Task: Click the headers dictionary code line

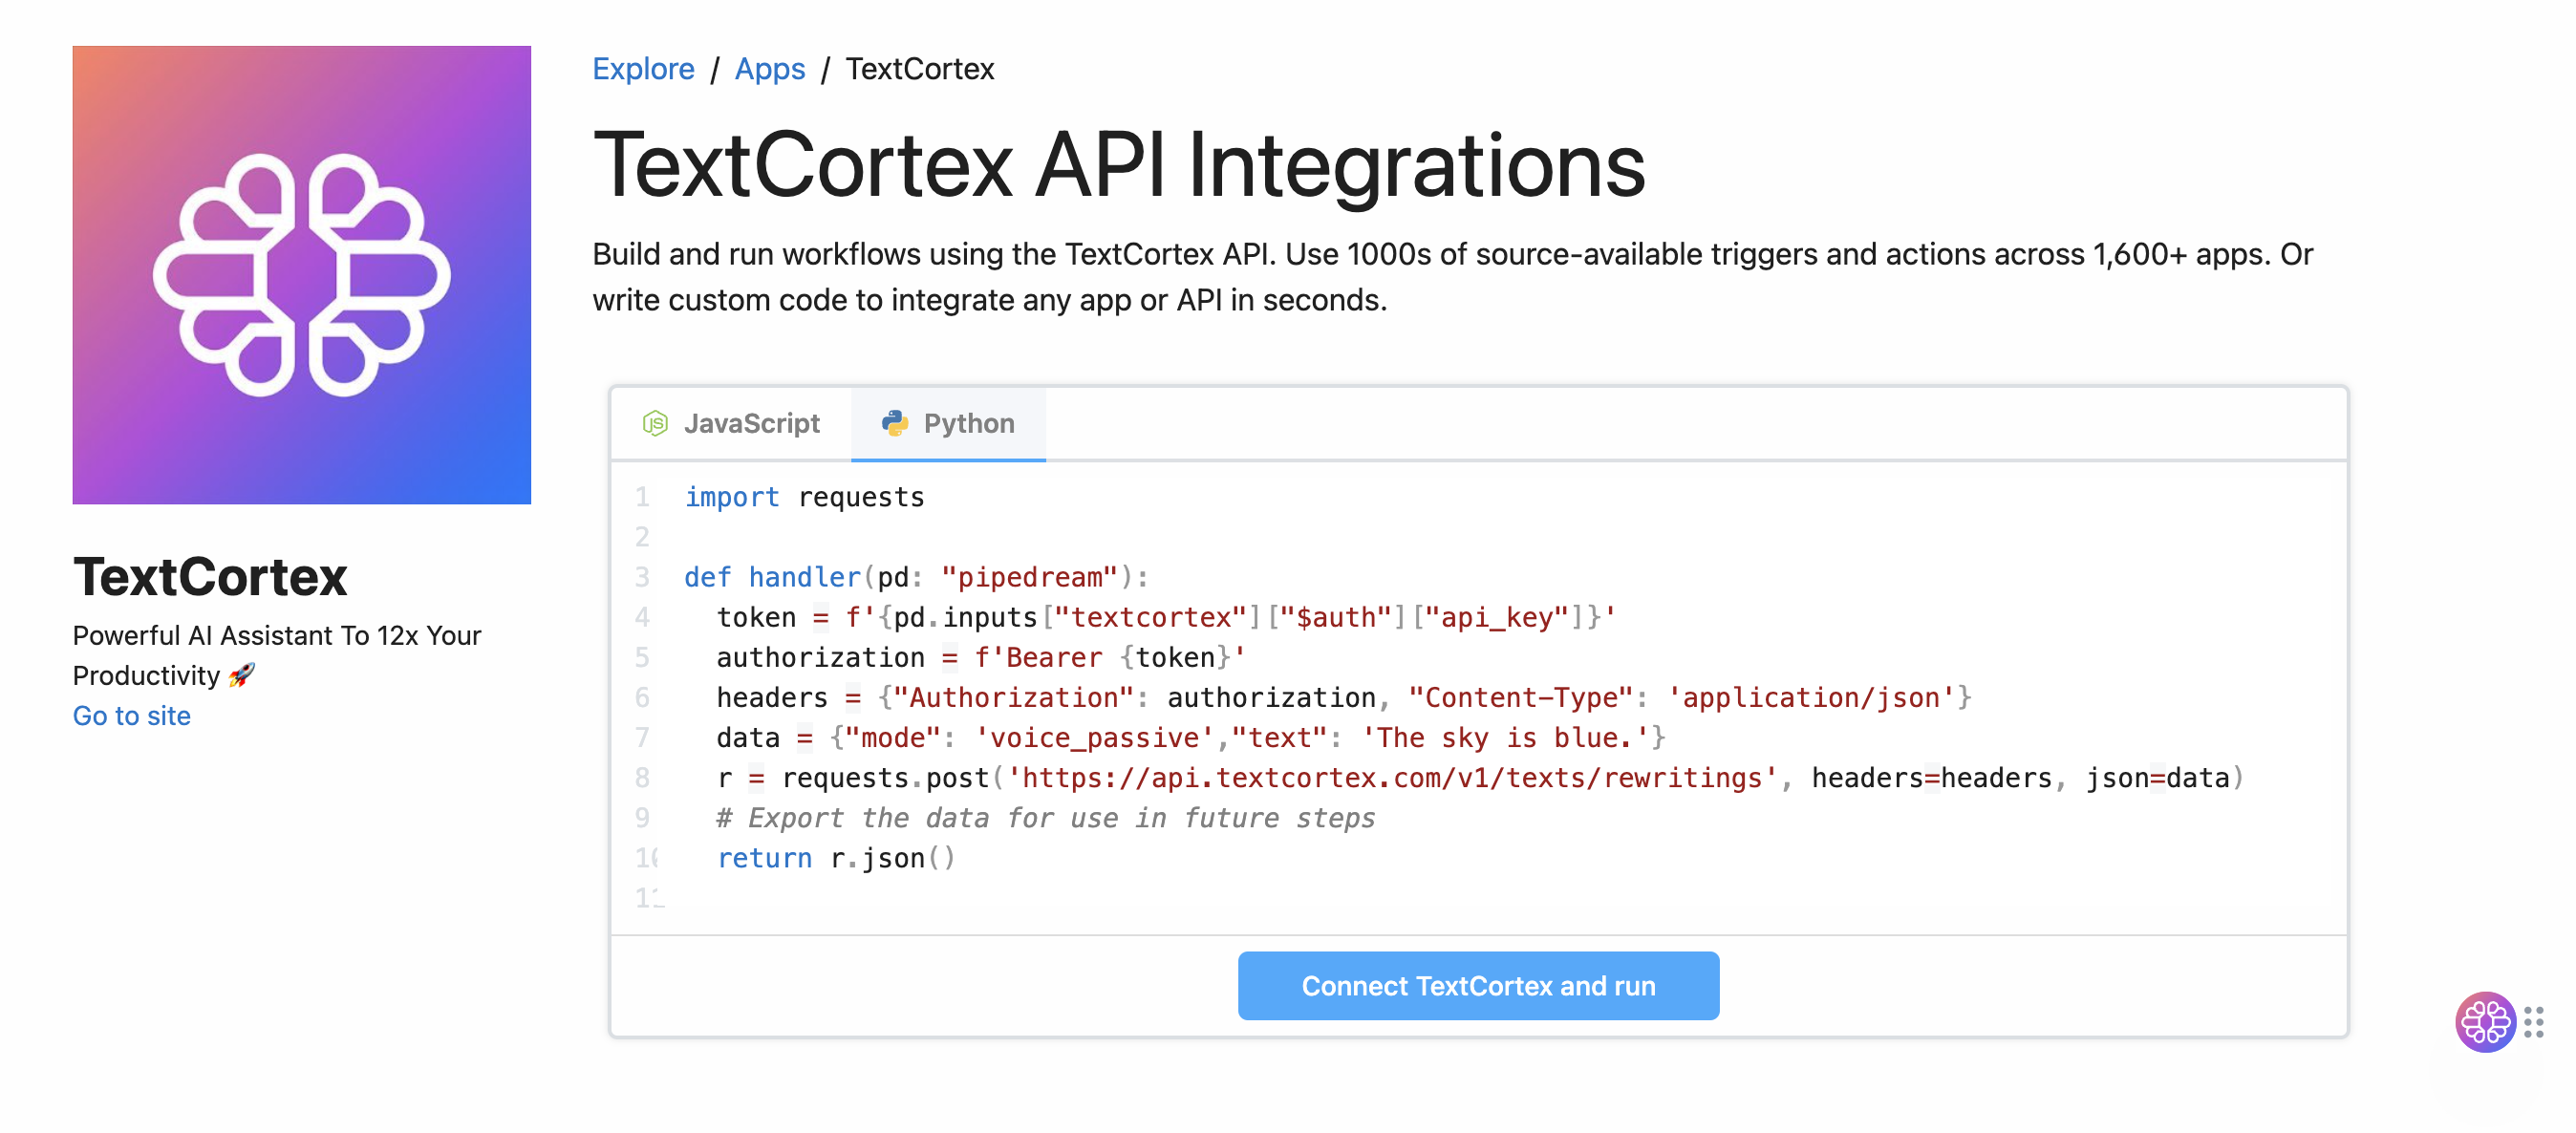Action: (1344, 697)
